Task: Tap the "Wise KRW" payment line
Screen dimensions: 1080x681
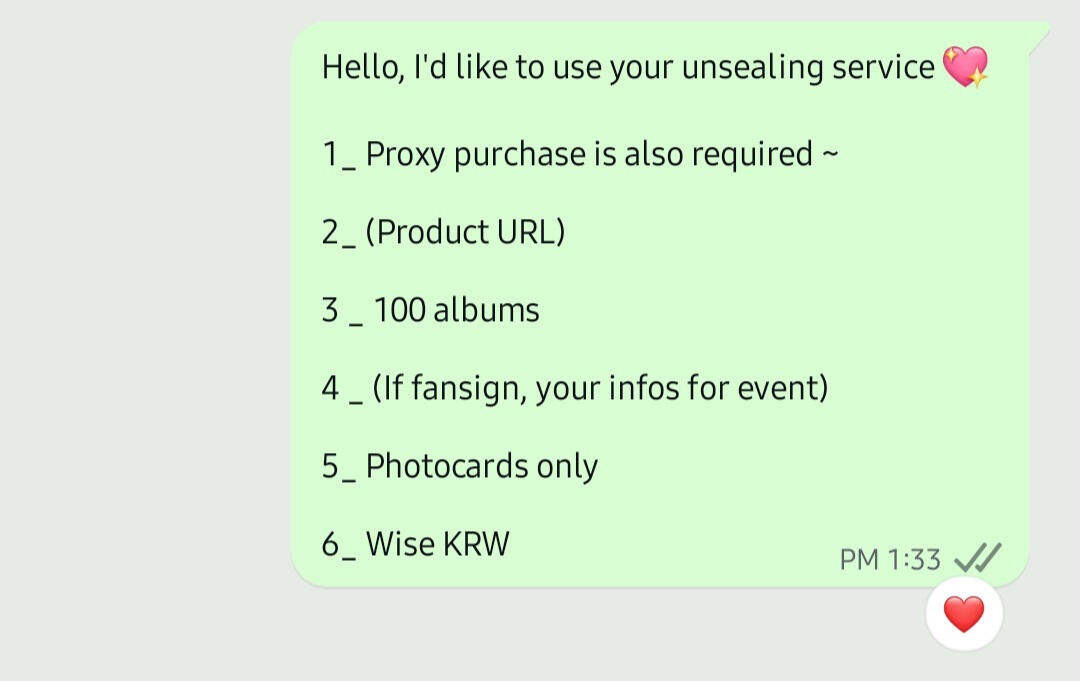Action: tap(438, 544)
